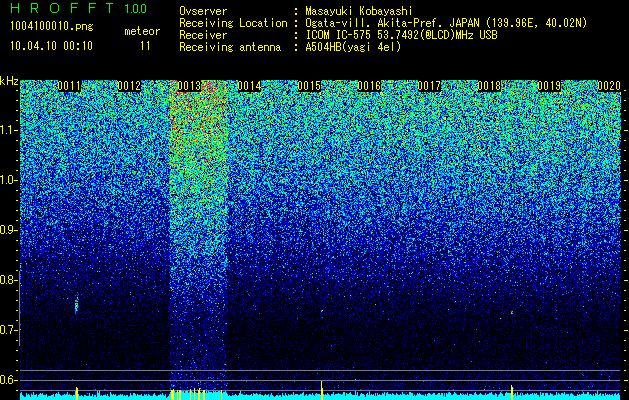
Task: Click the broadband noise burst column at 0013
Action: click(x=199, y=233)
